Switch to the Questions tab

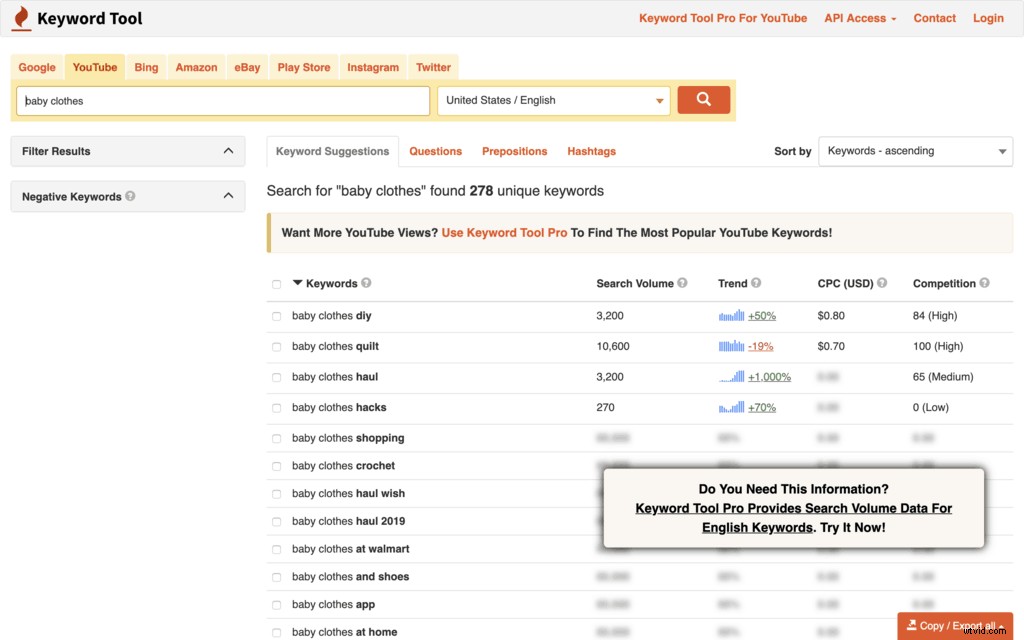pyautogui.click(x=435, y=151)
